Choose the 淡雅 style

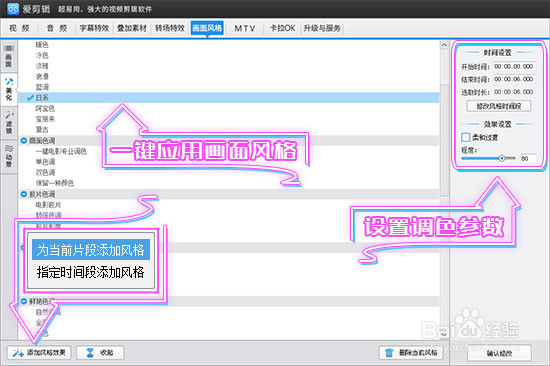point(42,66)
